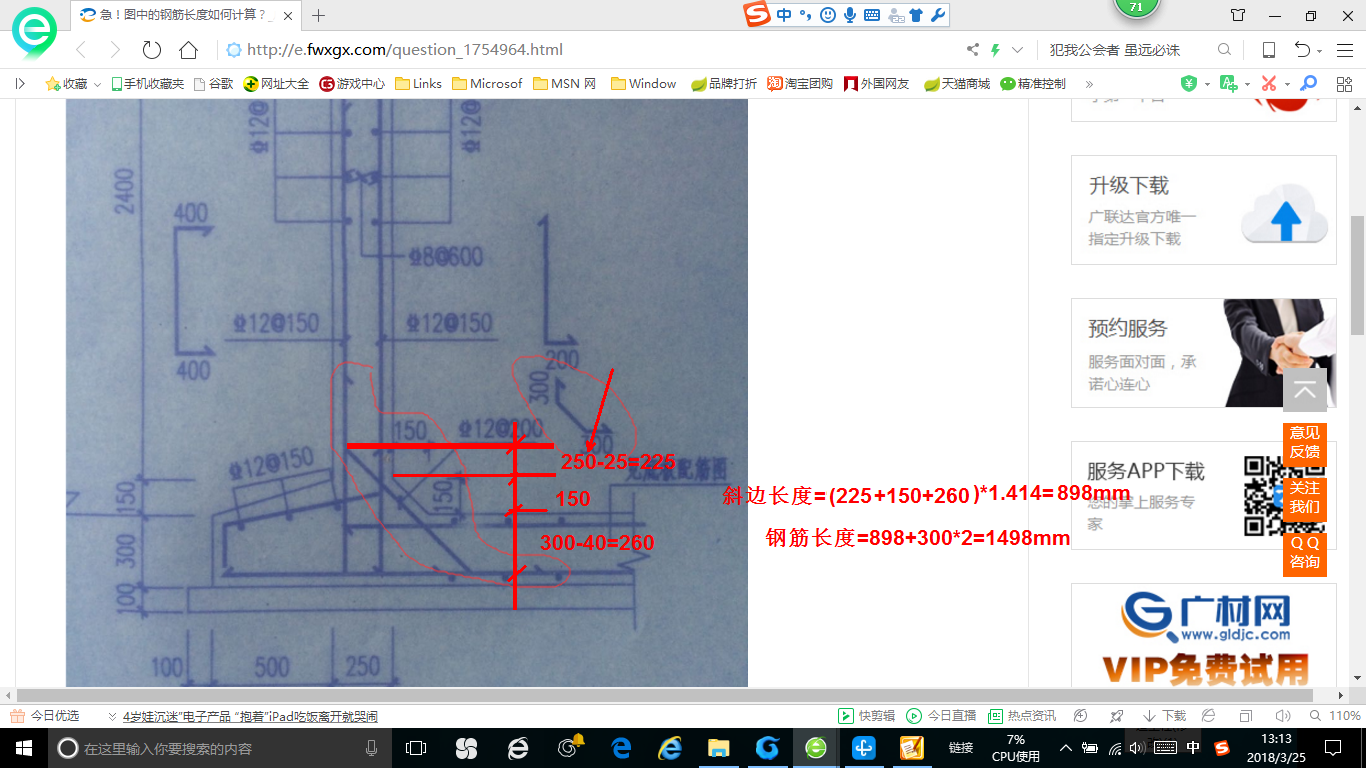This screenshot has width=1366, height=768.
Task: Open the 网址大全 bookmark
Action: (277, 84)
